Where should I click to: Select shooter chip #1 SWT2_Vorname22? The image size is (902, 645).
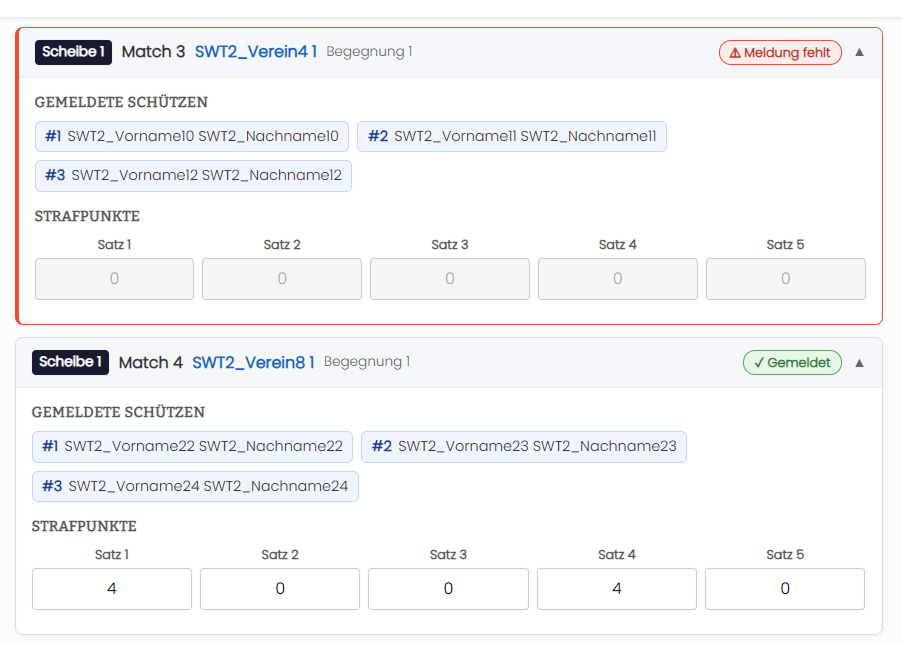coord(192,446)
